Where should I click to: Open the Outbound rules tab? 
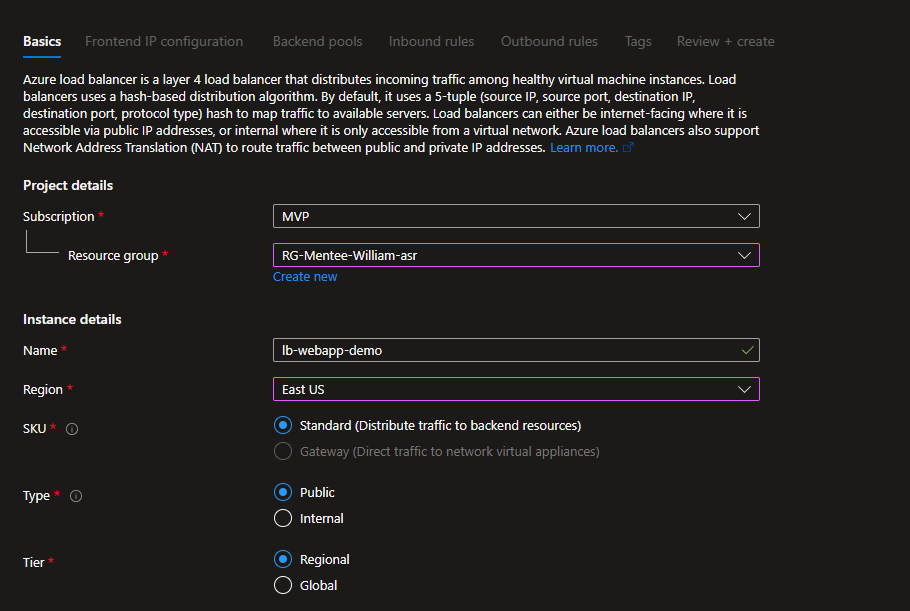549,42
